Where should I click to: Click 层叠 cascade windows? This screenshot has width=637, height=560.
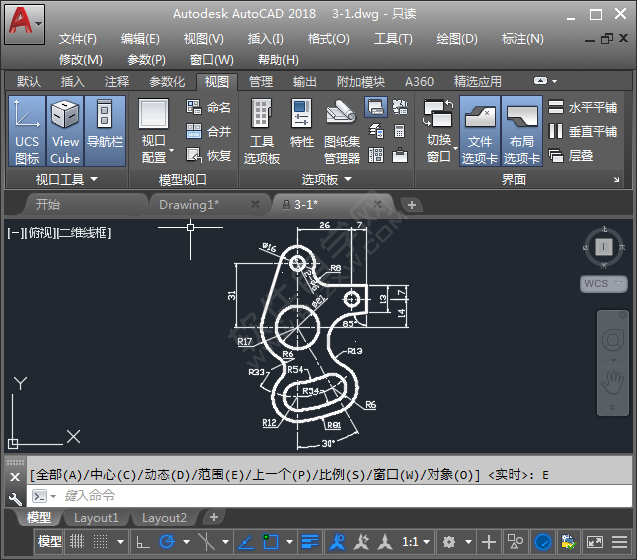click(x=571, y=155)
